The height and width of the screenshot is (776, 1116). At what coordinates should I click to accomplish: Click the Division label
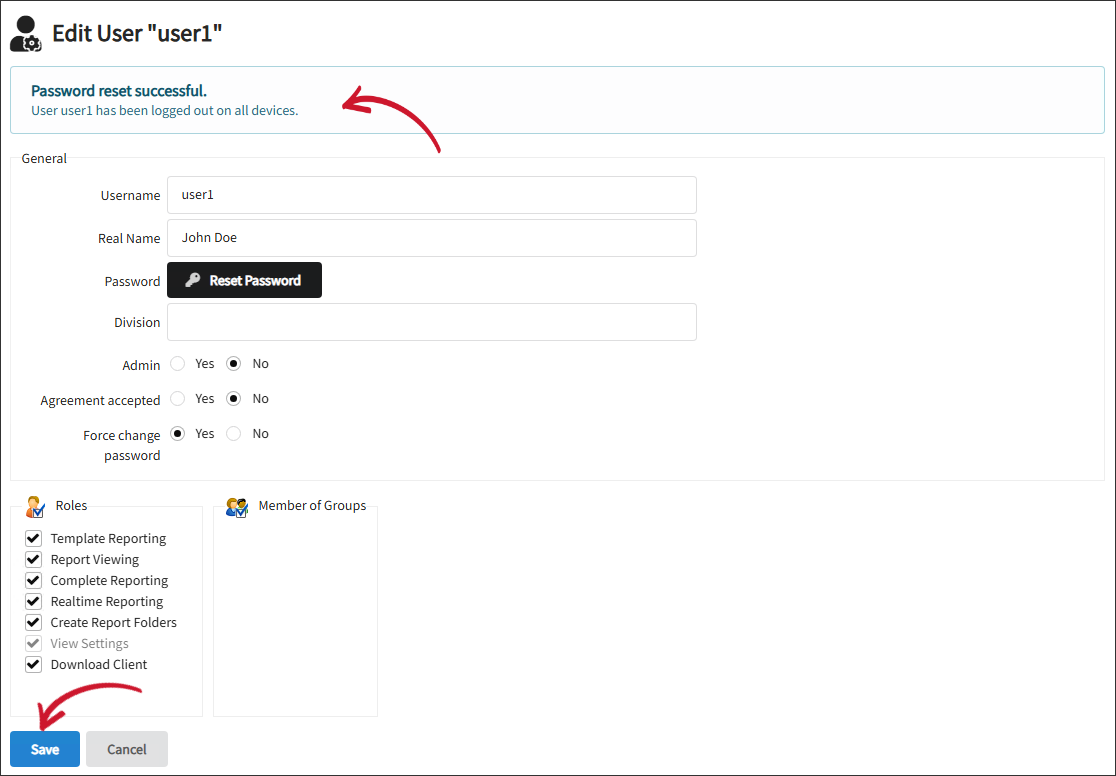coord(137,323)
